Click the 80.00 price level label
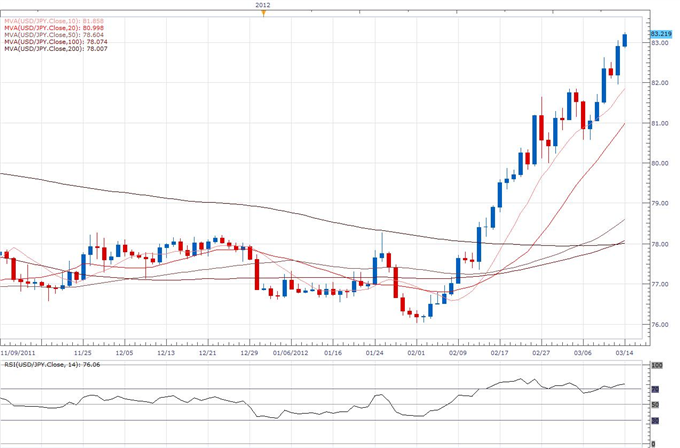 point(660,163)
